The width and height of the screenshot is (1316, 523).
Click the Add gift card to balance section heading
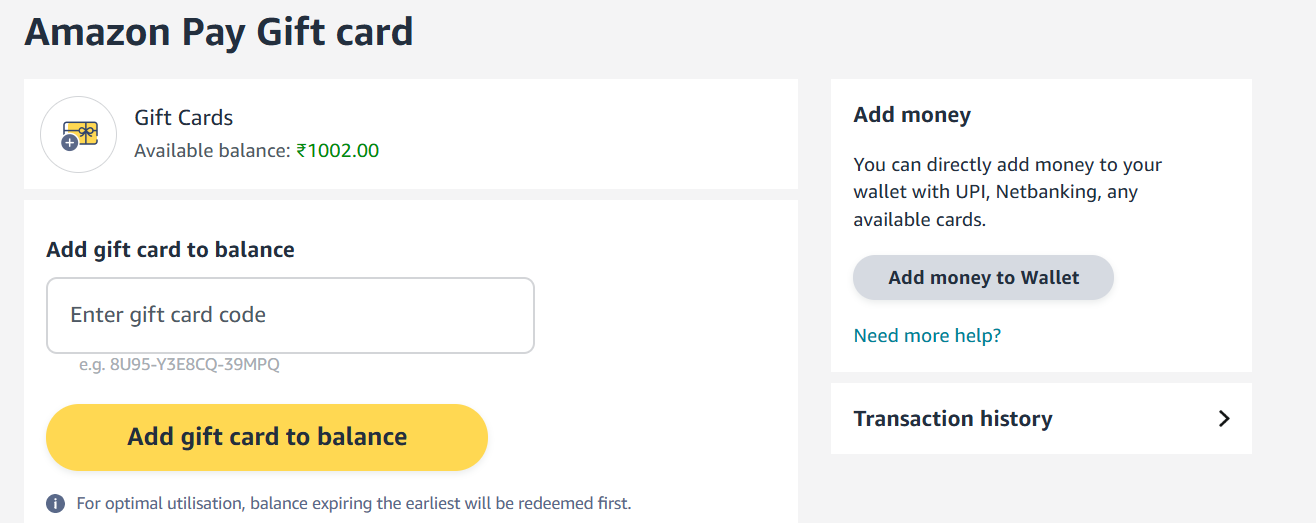(x=170, y=250)
